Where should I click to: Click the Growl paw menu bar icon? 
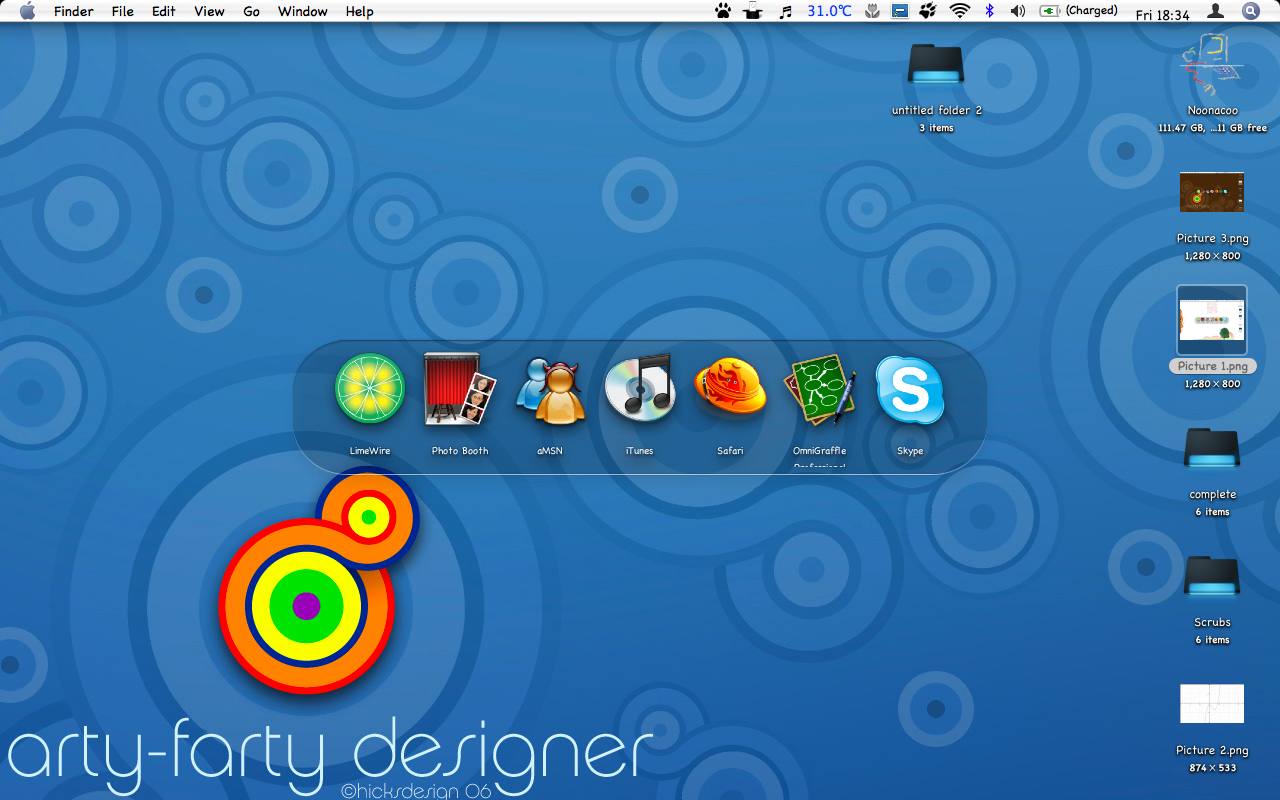pos(928,11)
